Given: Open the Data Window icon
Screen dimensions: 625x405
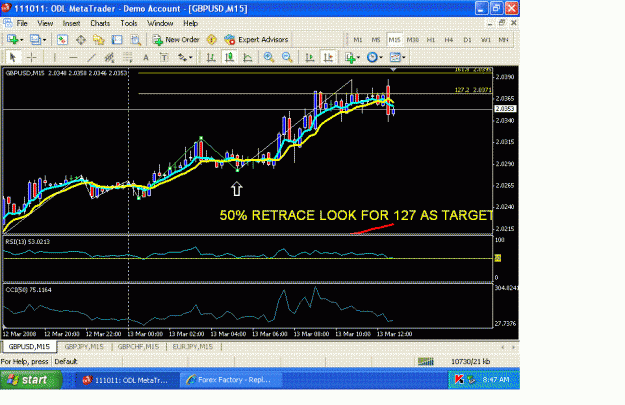Looking at the screenshot, I should click(81, 39).
